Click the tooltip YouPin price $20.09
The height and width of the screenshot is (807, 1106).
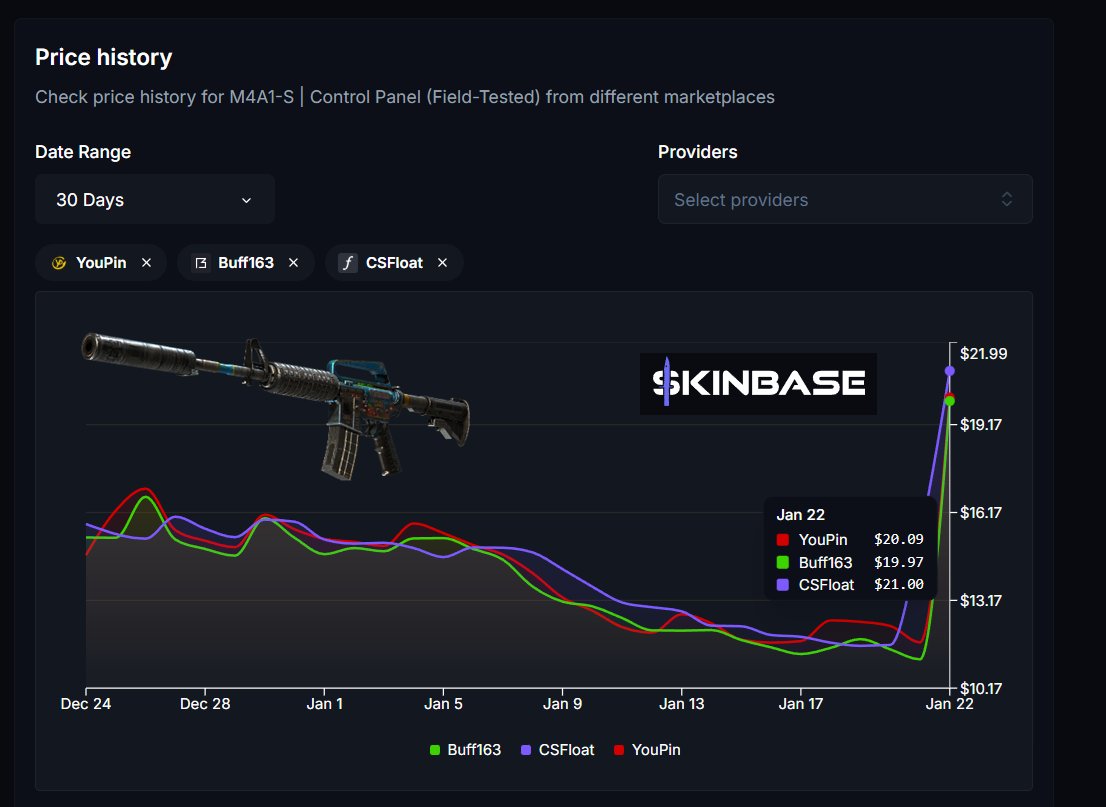899,540
